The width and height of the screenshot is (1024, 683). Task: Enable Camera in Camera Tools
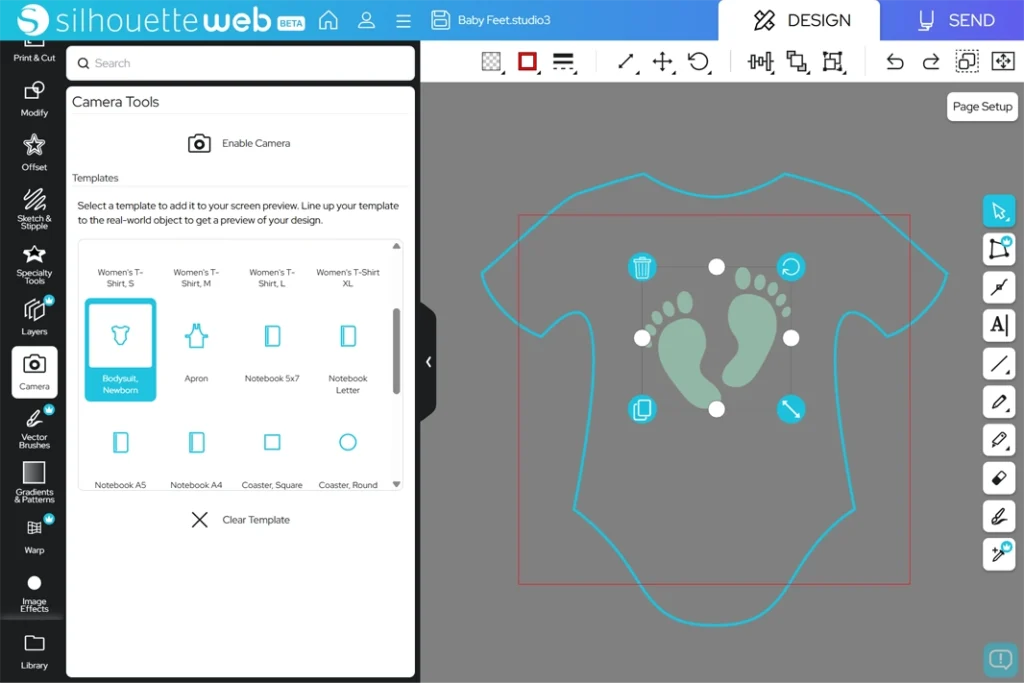[x=240, y=143]
